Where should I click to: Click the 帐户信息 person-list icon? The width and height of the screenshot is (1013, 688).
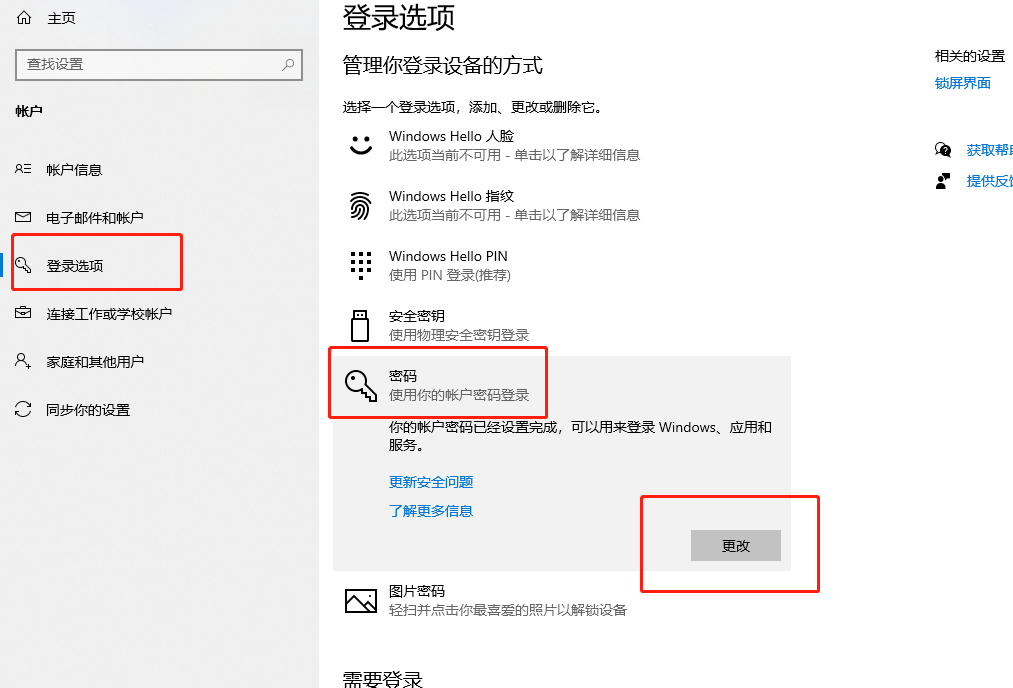[x=23, y=169]
